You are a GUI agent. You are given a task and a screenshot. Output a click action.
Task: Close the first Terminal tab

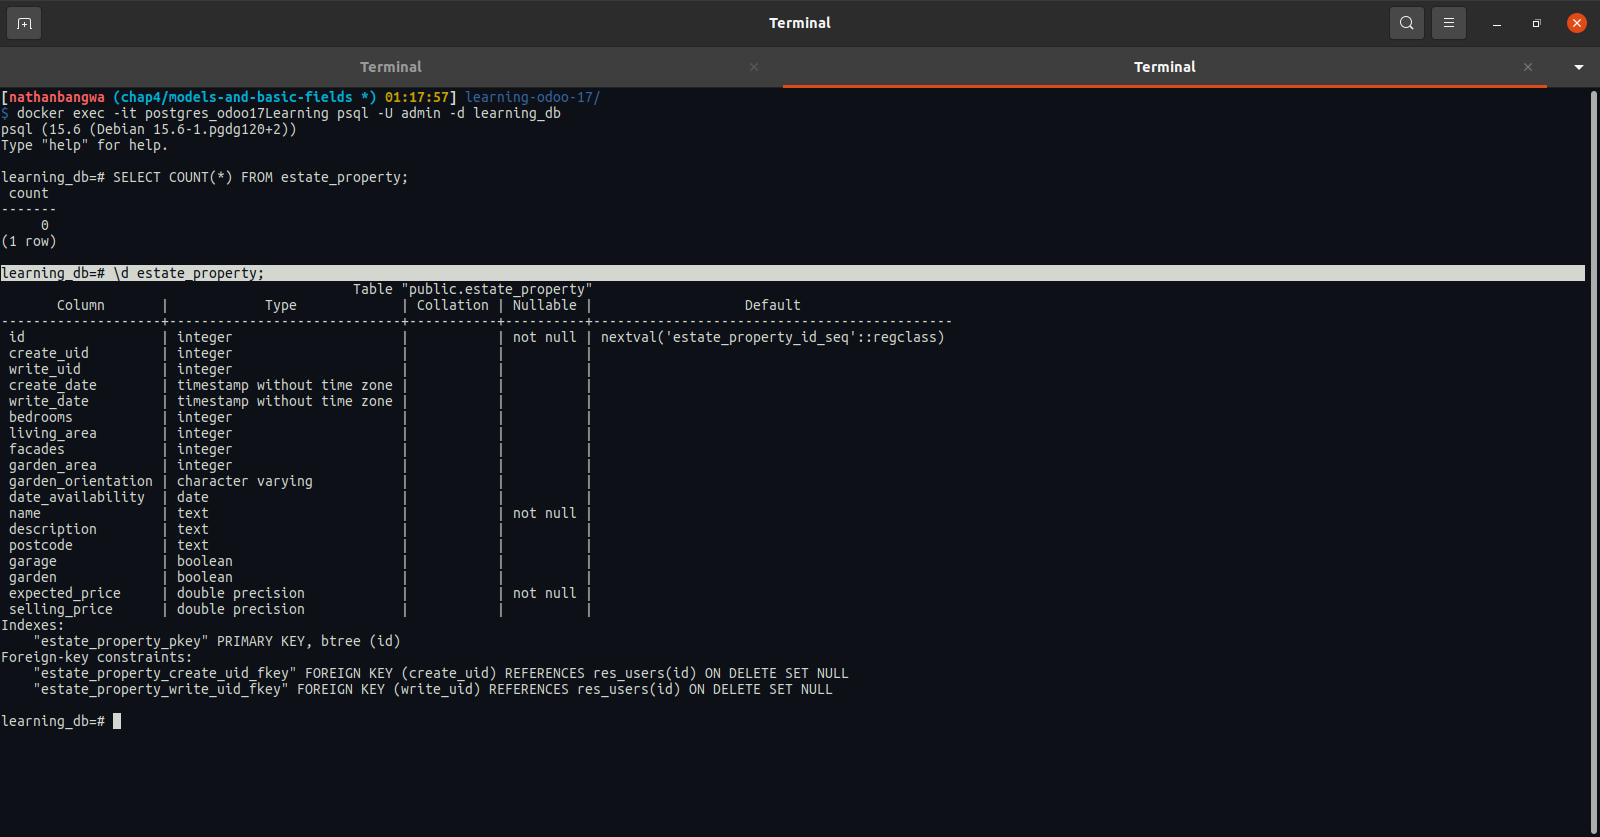754,67
